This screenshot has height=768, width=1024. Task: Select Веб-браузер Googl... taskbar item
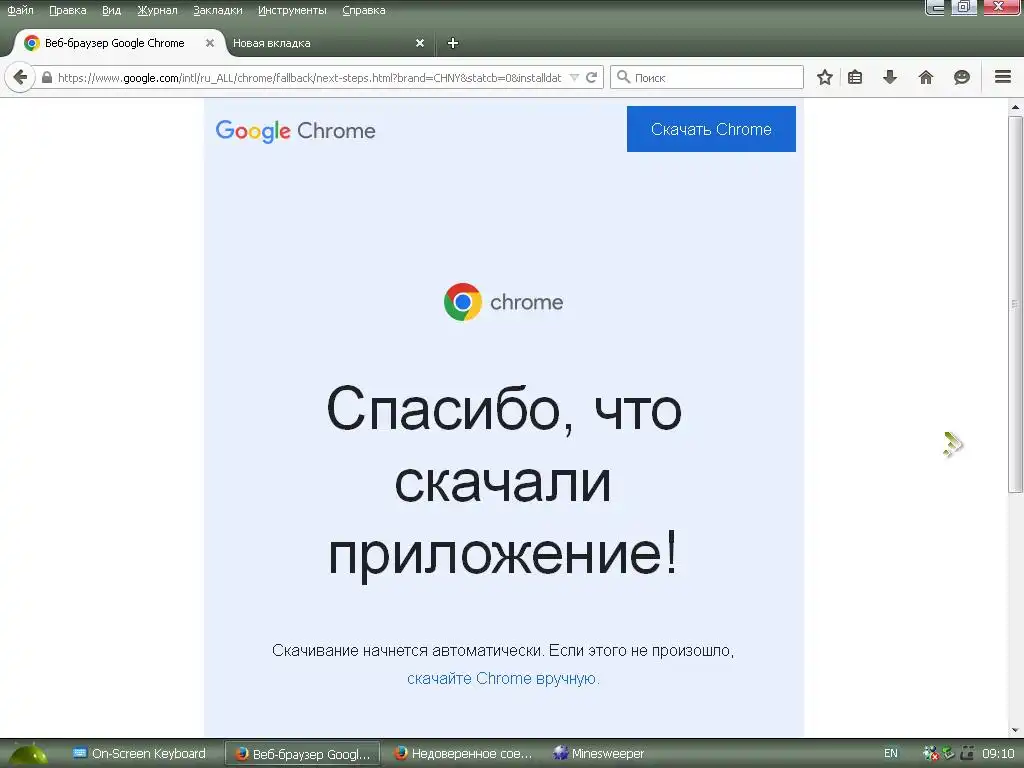(x=302, y=754)
